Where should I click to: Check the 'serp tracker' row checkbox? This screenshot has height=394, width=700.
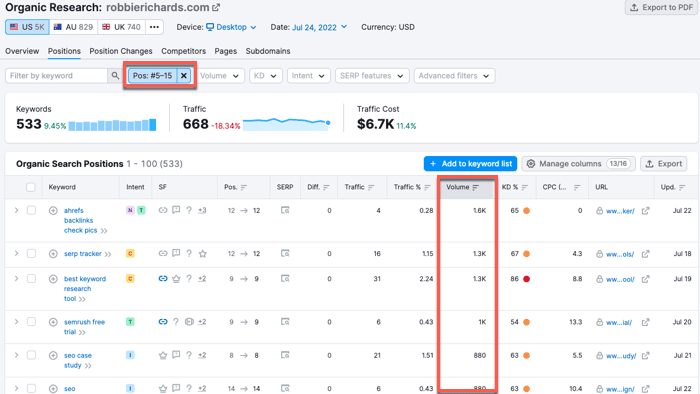pyautogui.click(x=31, y=253)
